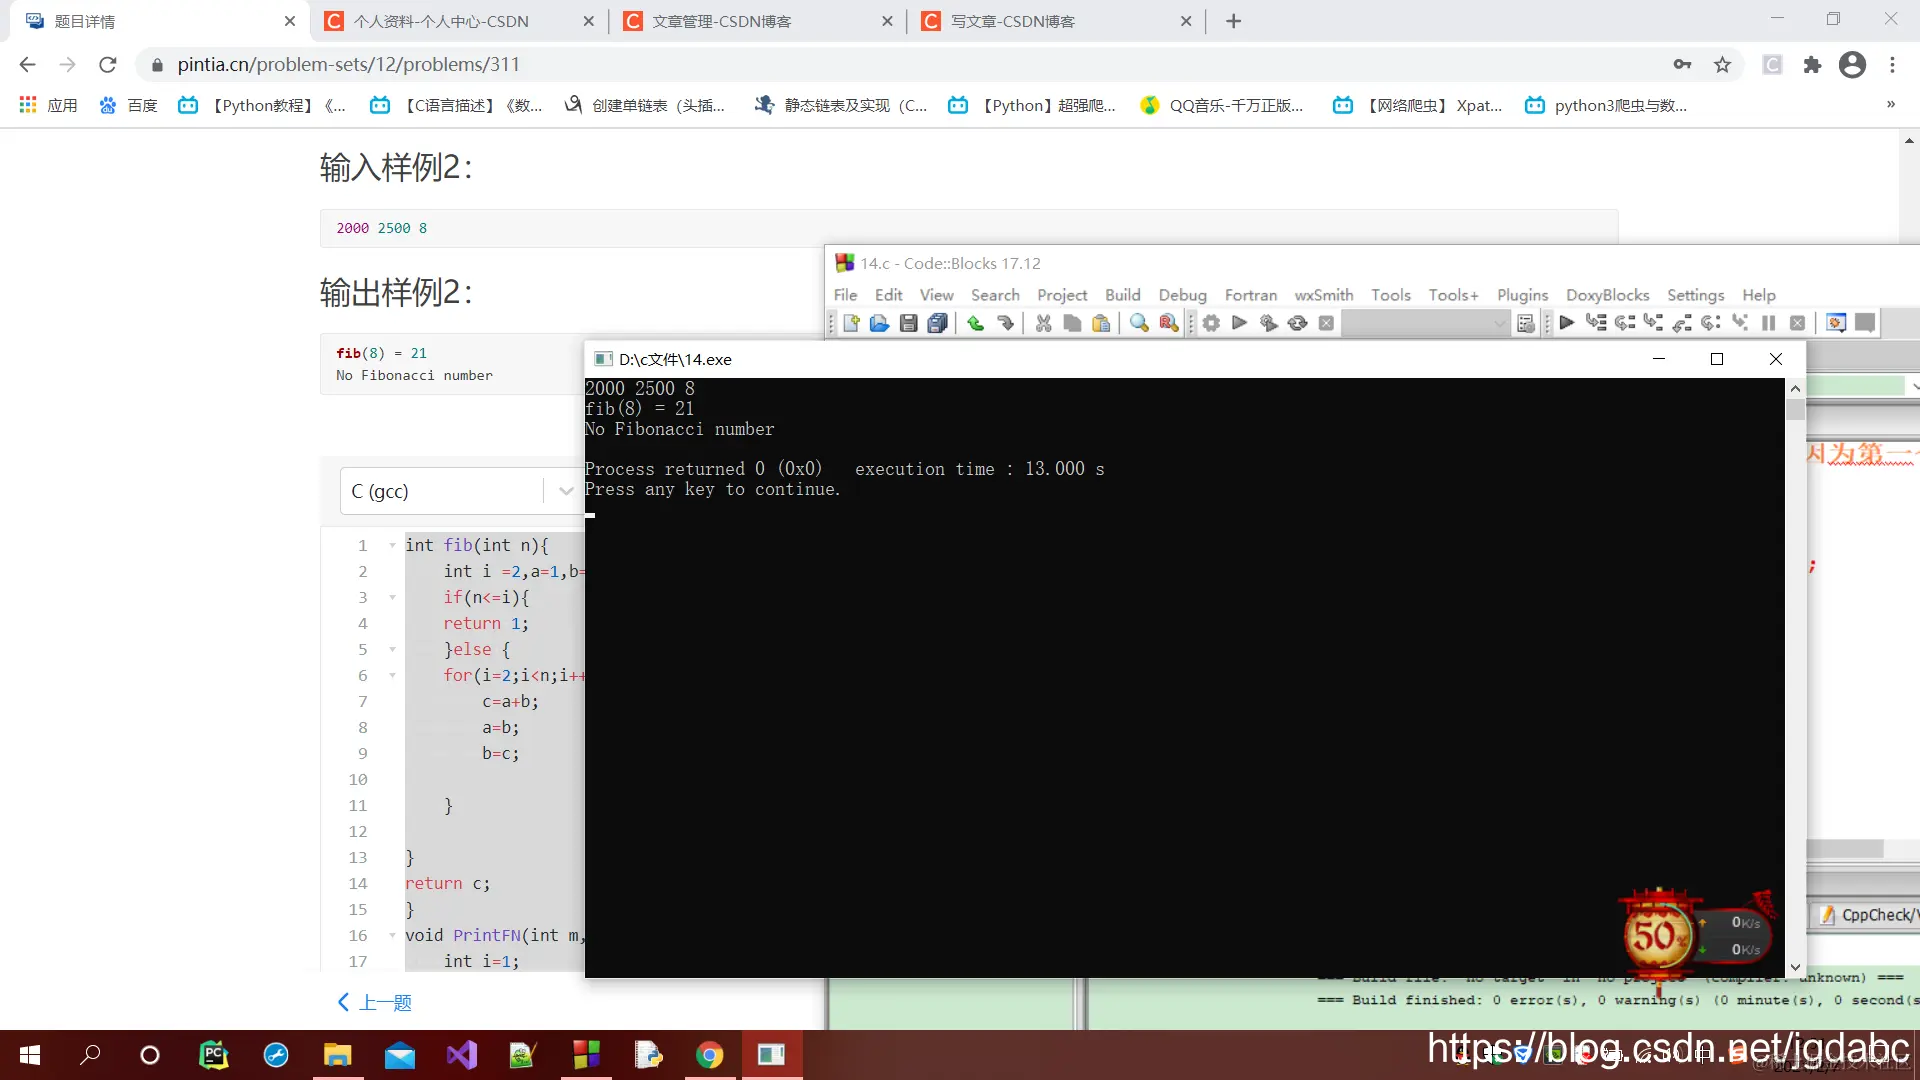
Task: Click console vertical scrollbar down arrow
Action: (1795, 967)
